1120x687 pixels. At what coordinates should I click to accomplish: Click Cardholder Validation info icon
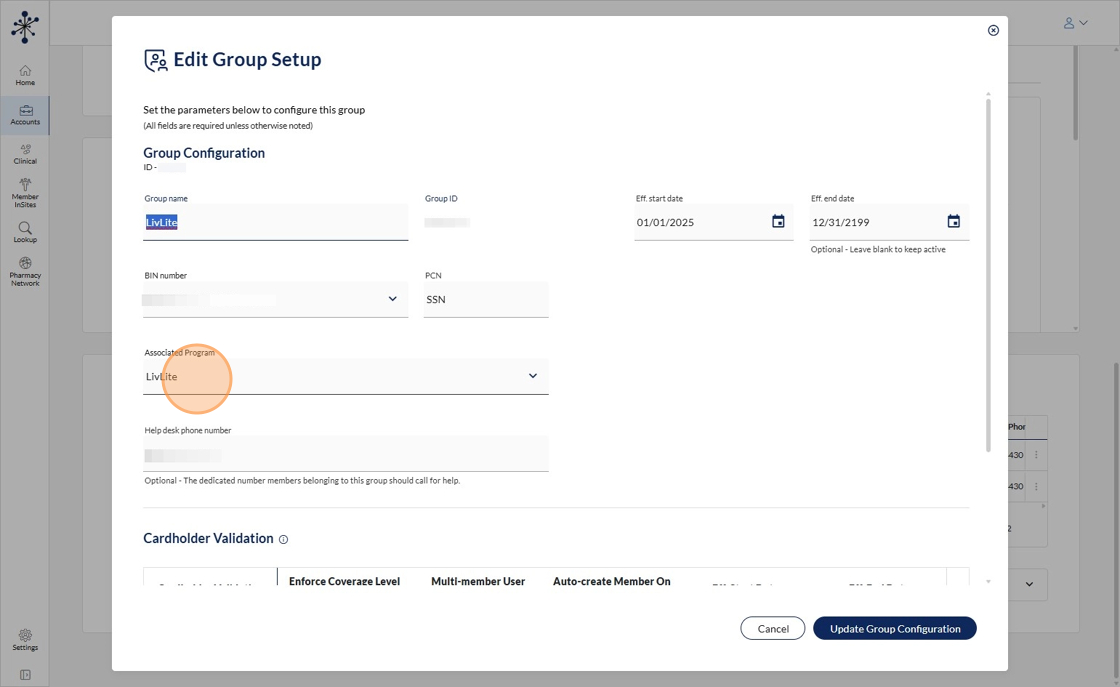point(283,540)
